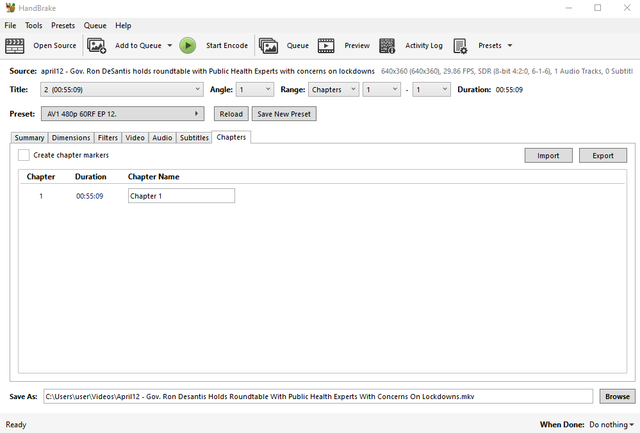Screen dimensions: 640x433
Task: Click the Chapter column header
Action: point(41,177)
